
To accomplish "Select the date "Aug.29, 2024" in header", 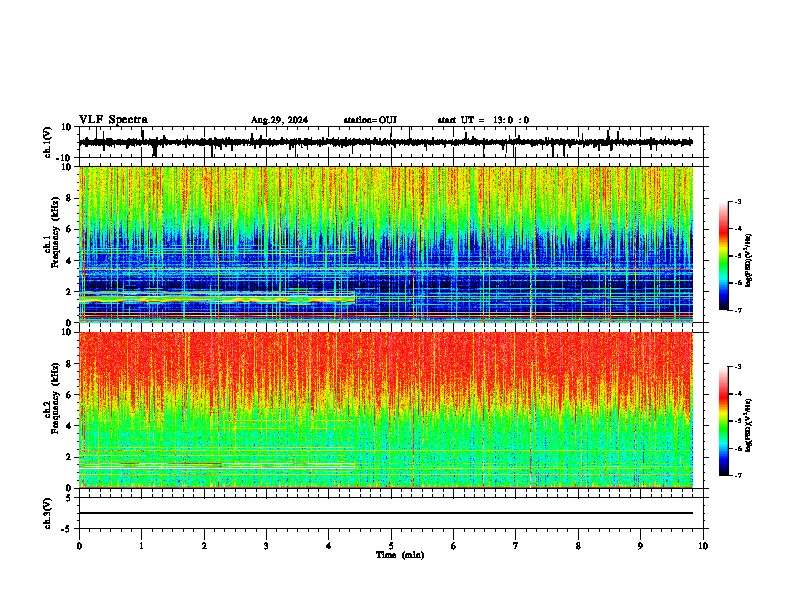I will pos(279,120).
